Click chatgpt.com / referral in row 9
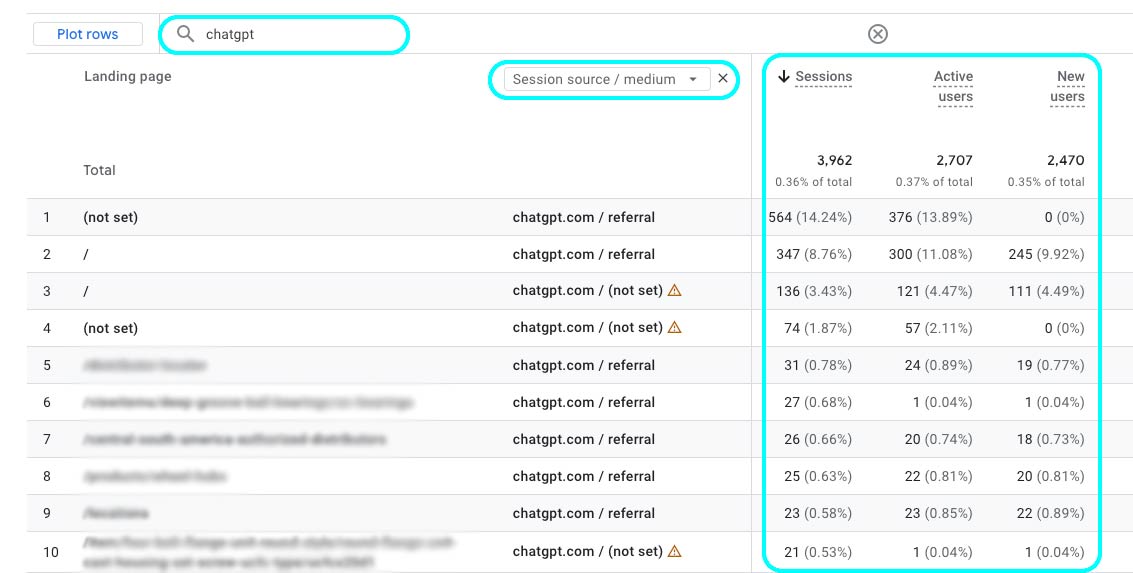The width and height of the screenshot is (1133, 573). [583, 513]
